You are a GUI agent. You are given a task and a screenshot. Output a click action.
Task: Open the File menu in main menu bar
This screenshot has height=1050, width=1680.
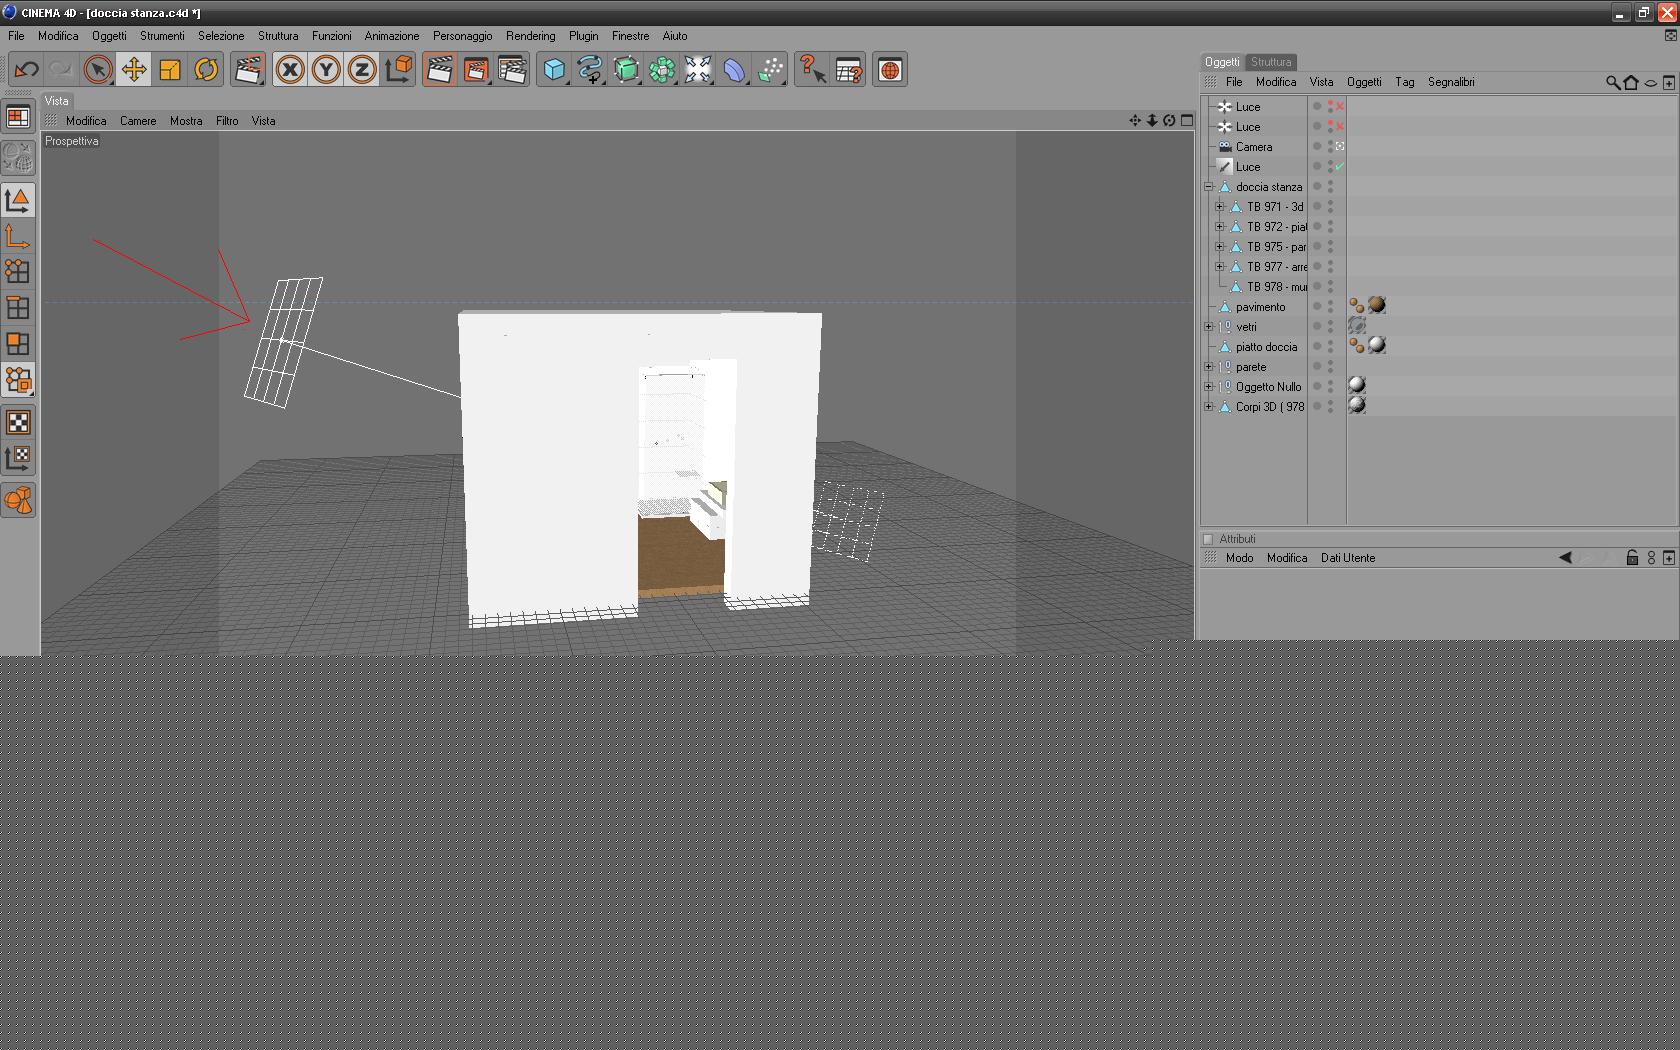coord(16,36)
